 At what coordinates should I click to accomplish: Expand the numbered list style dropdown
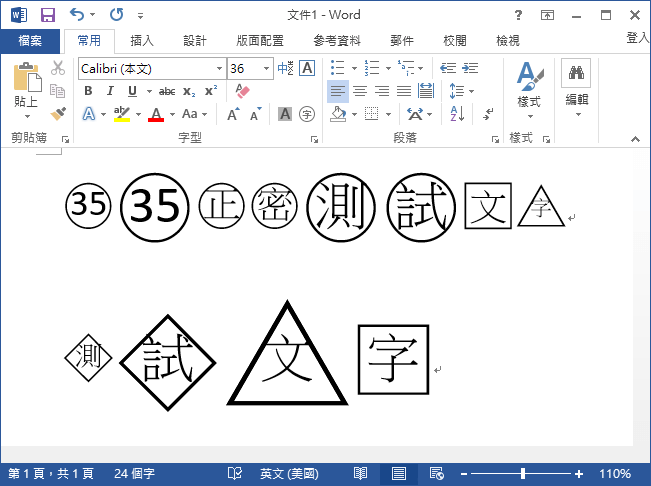coord(388,68)
